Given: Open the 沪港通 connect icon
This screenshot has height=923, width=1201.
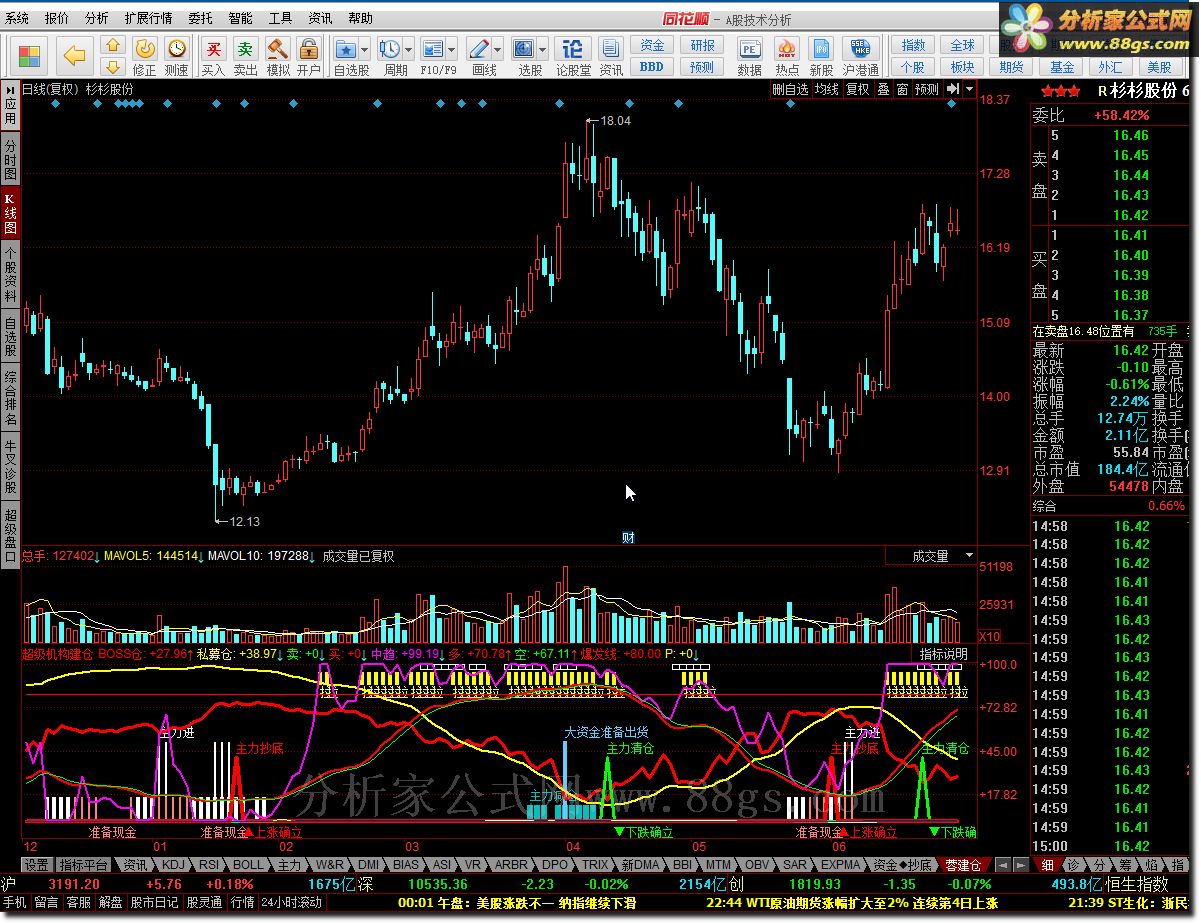Looking at the screenshot, I should click(x=860, y=56).
